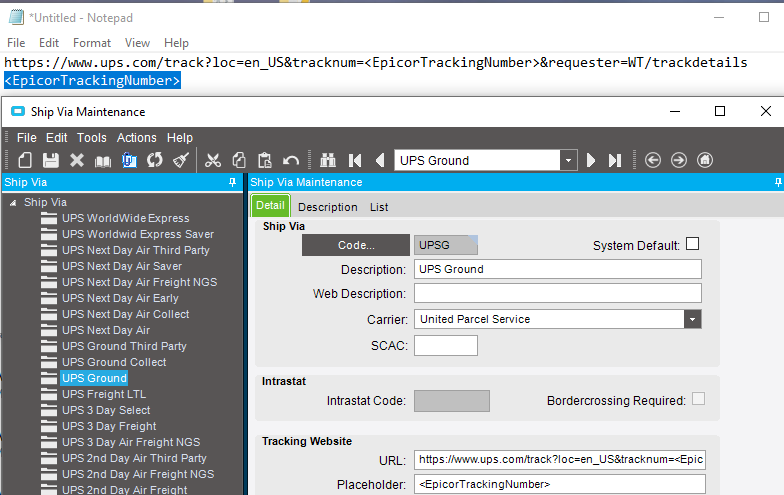Screen dimensions: 784x495
Task: Open the File menu in Ship Via Maintenance
Action: pos(26,138)
